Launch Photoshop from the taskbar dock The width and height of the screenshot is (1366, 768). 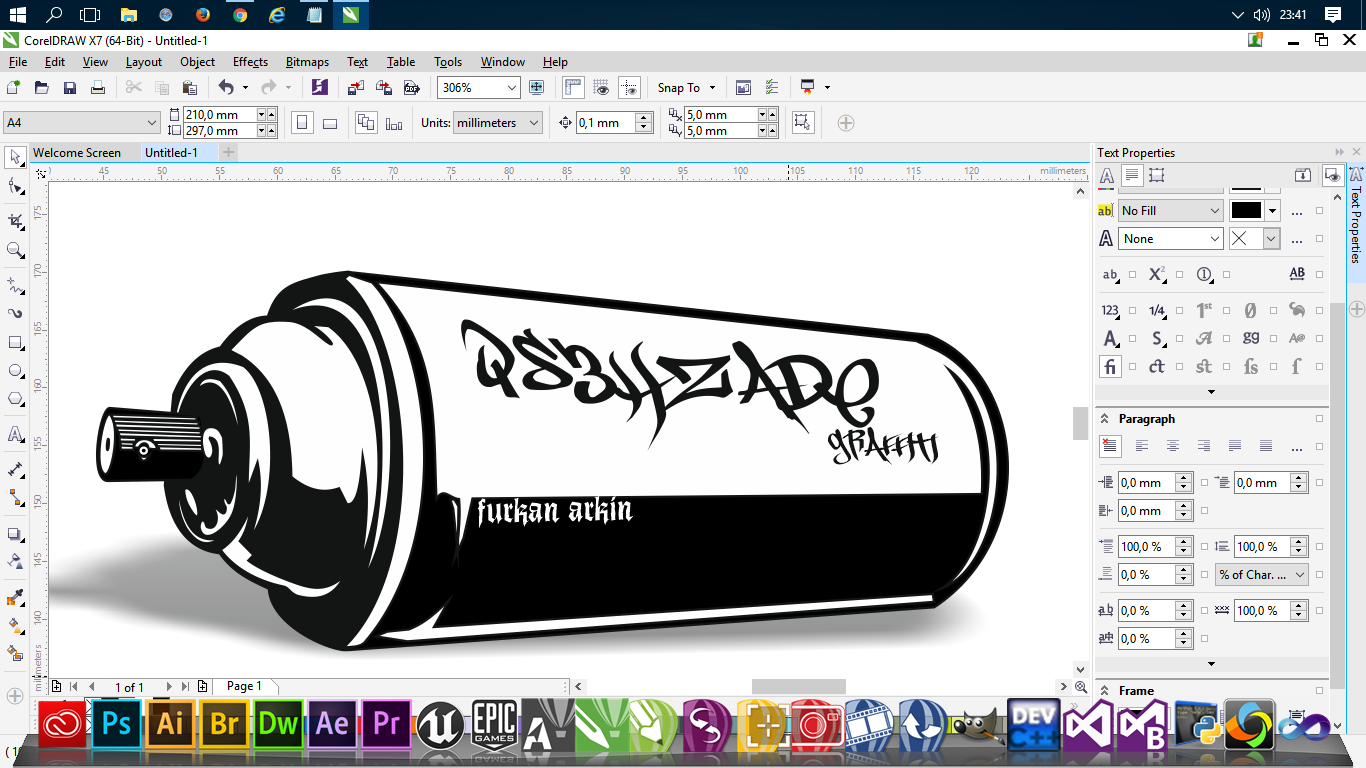[x=117, y=723]
